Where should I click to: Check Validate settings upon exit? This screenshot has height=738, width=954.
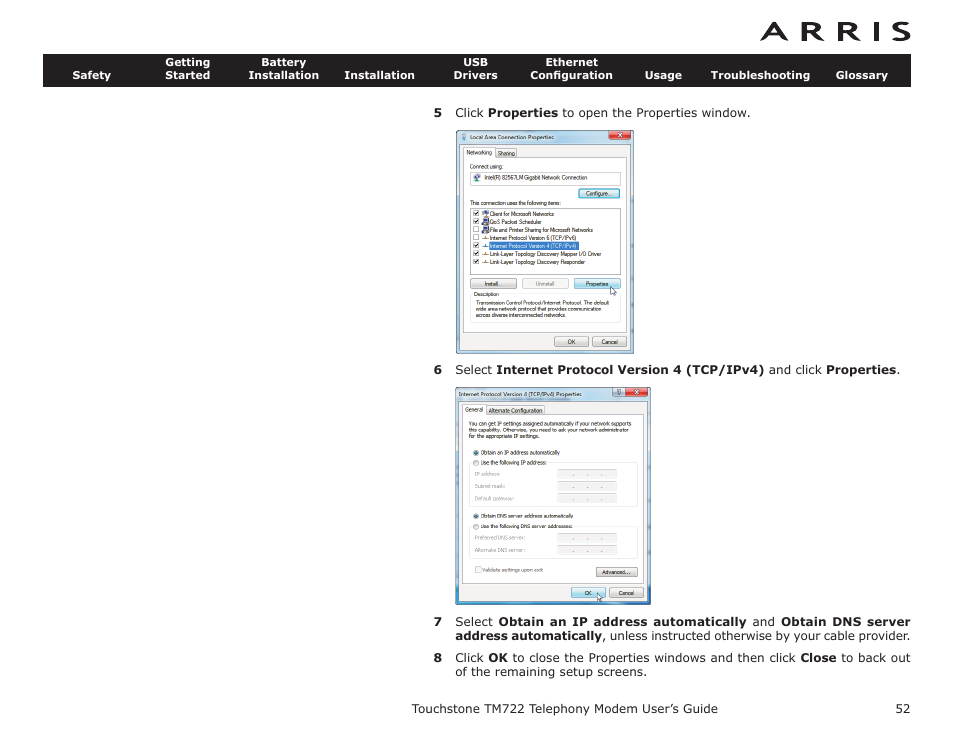[478, 569]
